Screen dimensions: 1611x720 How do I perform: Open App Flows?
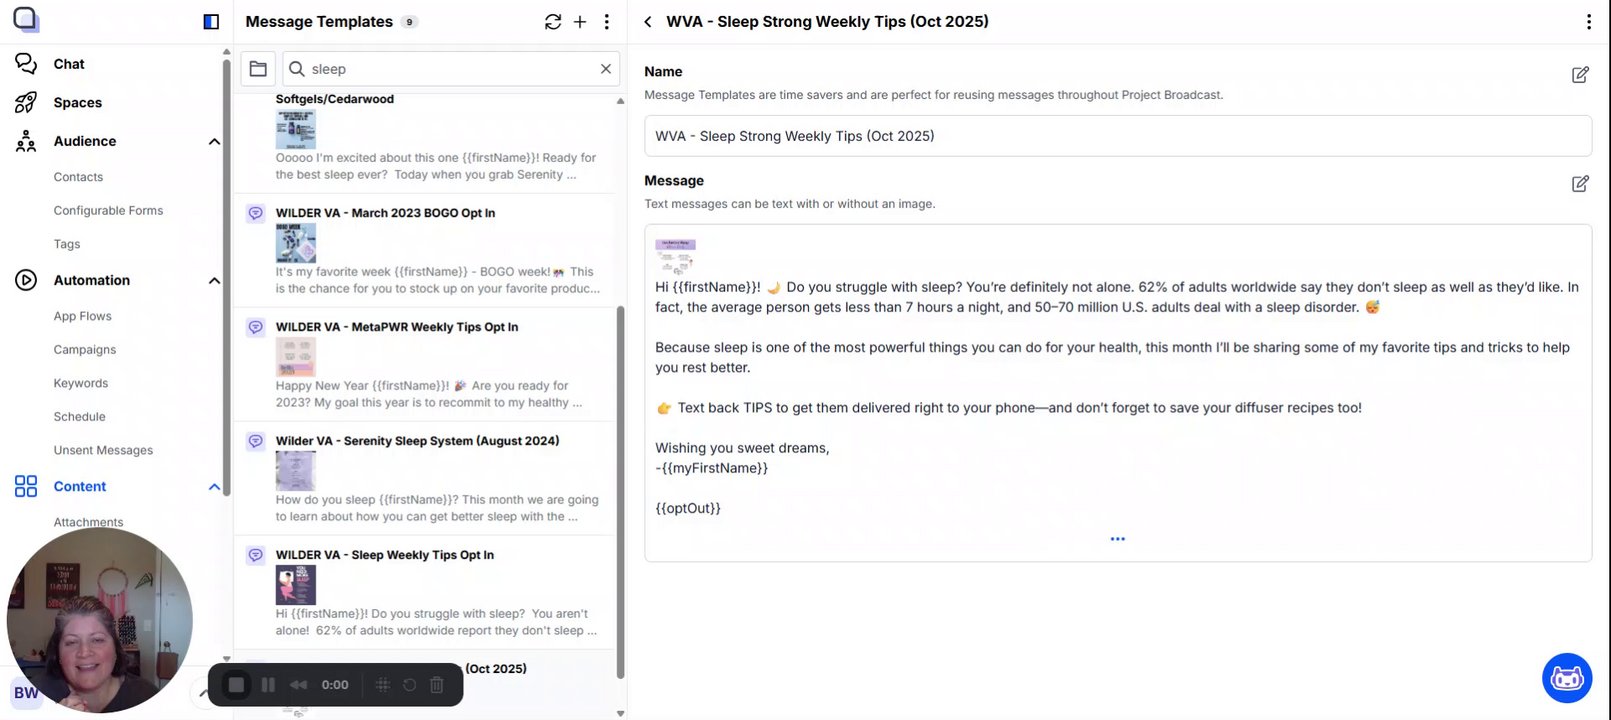pos(82,316)
